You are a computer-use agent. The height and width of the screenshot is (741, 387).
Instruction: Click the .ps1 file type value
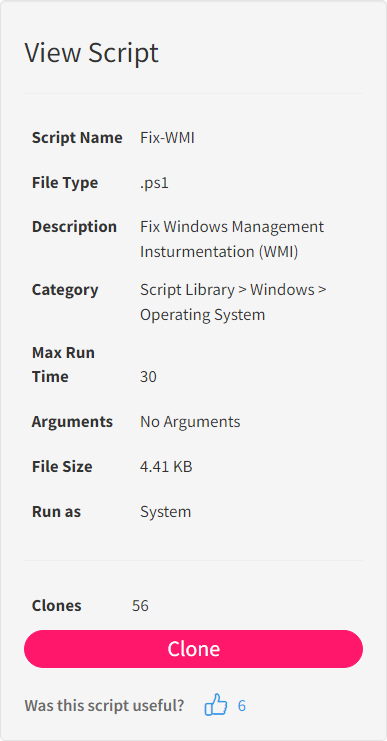(x=154, y=183)
